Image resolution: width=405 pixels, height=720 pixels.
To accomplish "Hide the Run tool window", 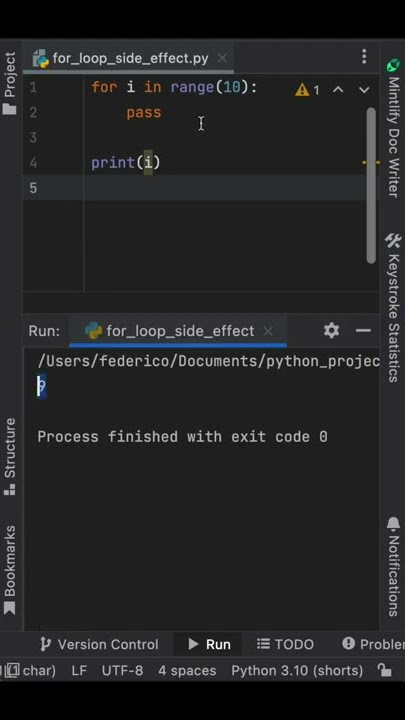I will pyautogui.click(x=363, y=331).
